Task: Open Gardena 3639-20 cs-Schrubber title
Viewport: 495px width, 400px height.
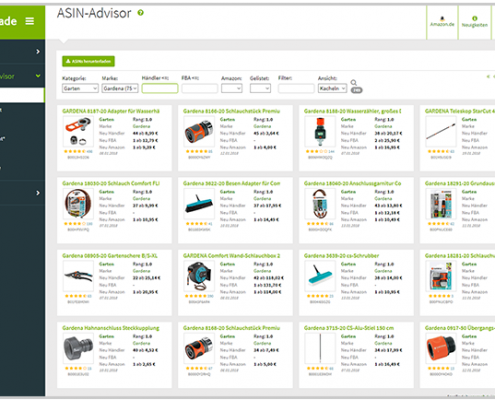Action: click(341, 256)
